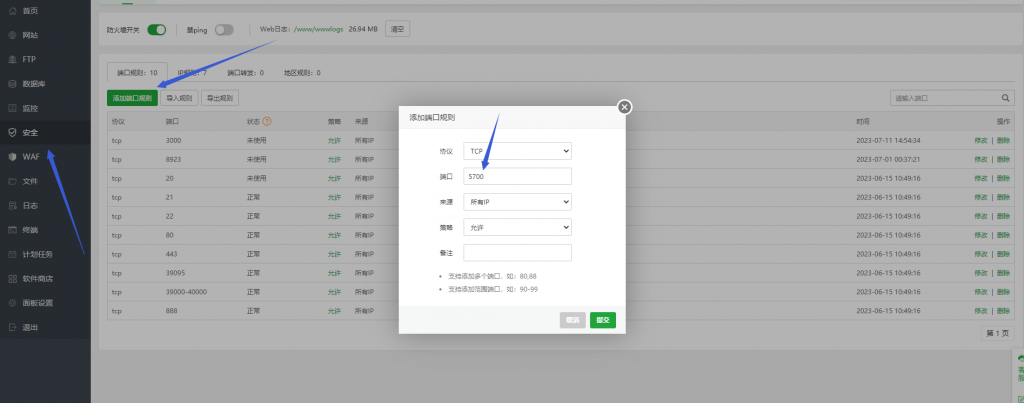The image size is (1024, 403).
Task: Select the WAF icon in sidebar
Action: click(x=12, y=156)
